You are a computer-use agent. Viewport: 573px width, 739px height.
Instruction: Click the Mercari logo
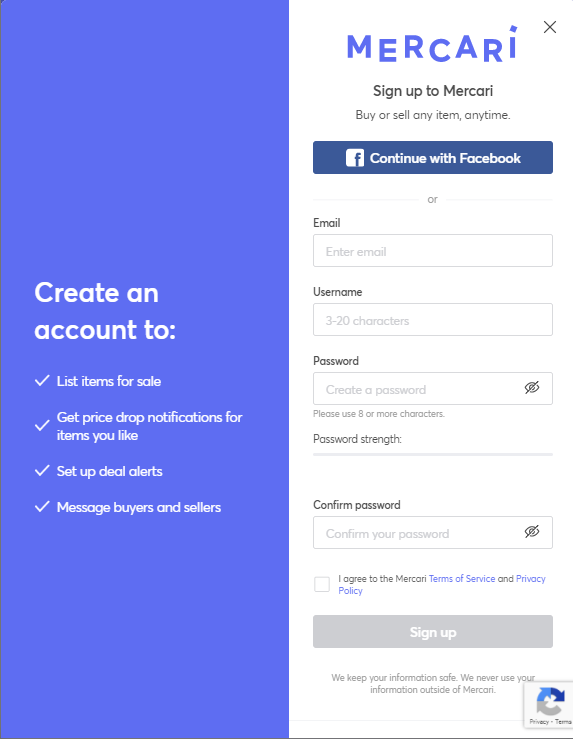[x=433, y=44]
